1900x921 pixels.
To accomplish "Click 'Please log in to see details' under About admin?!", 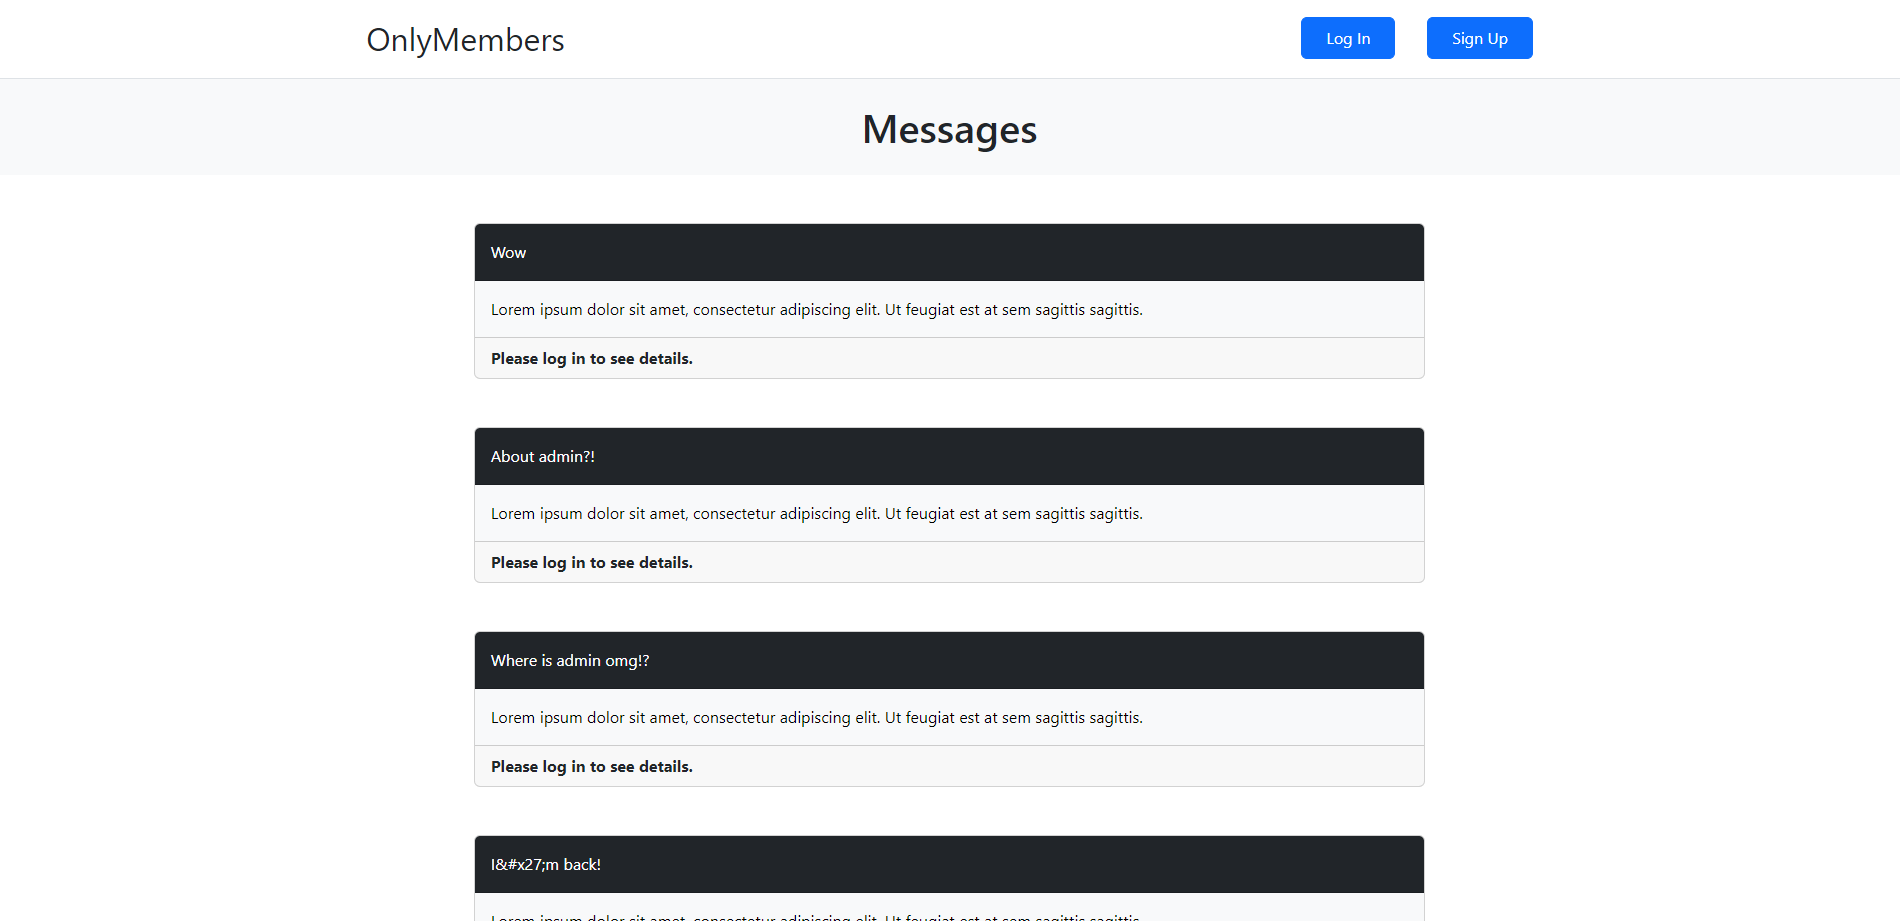I will (591, 562).
